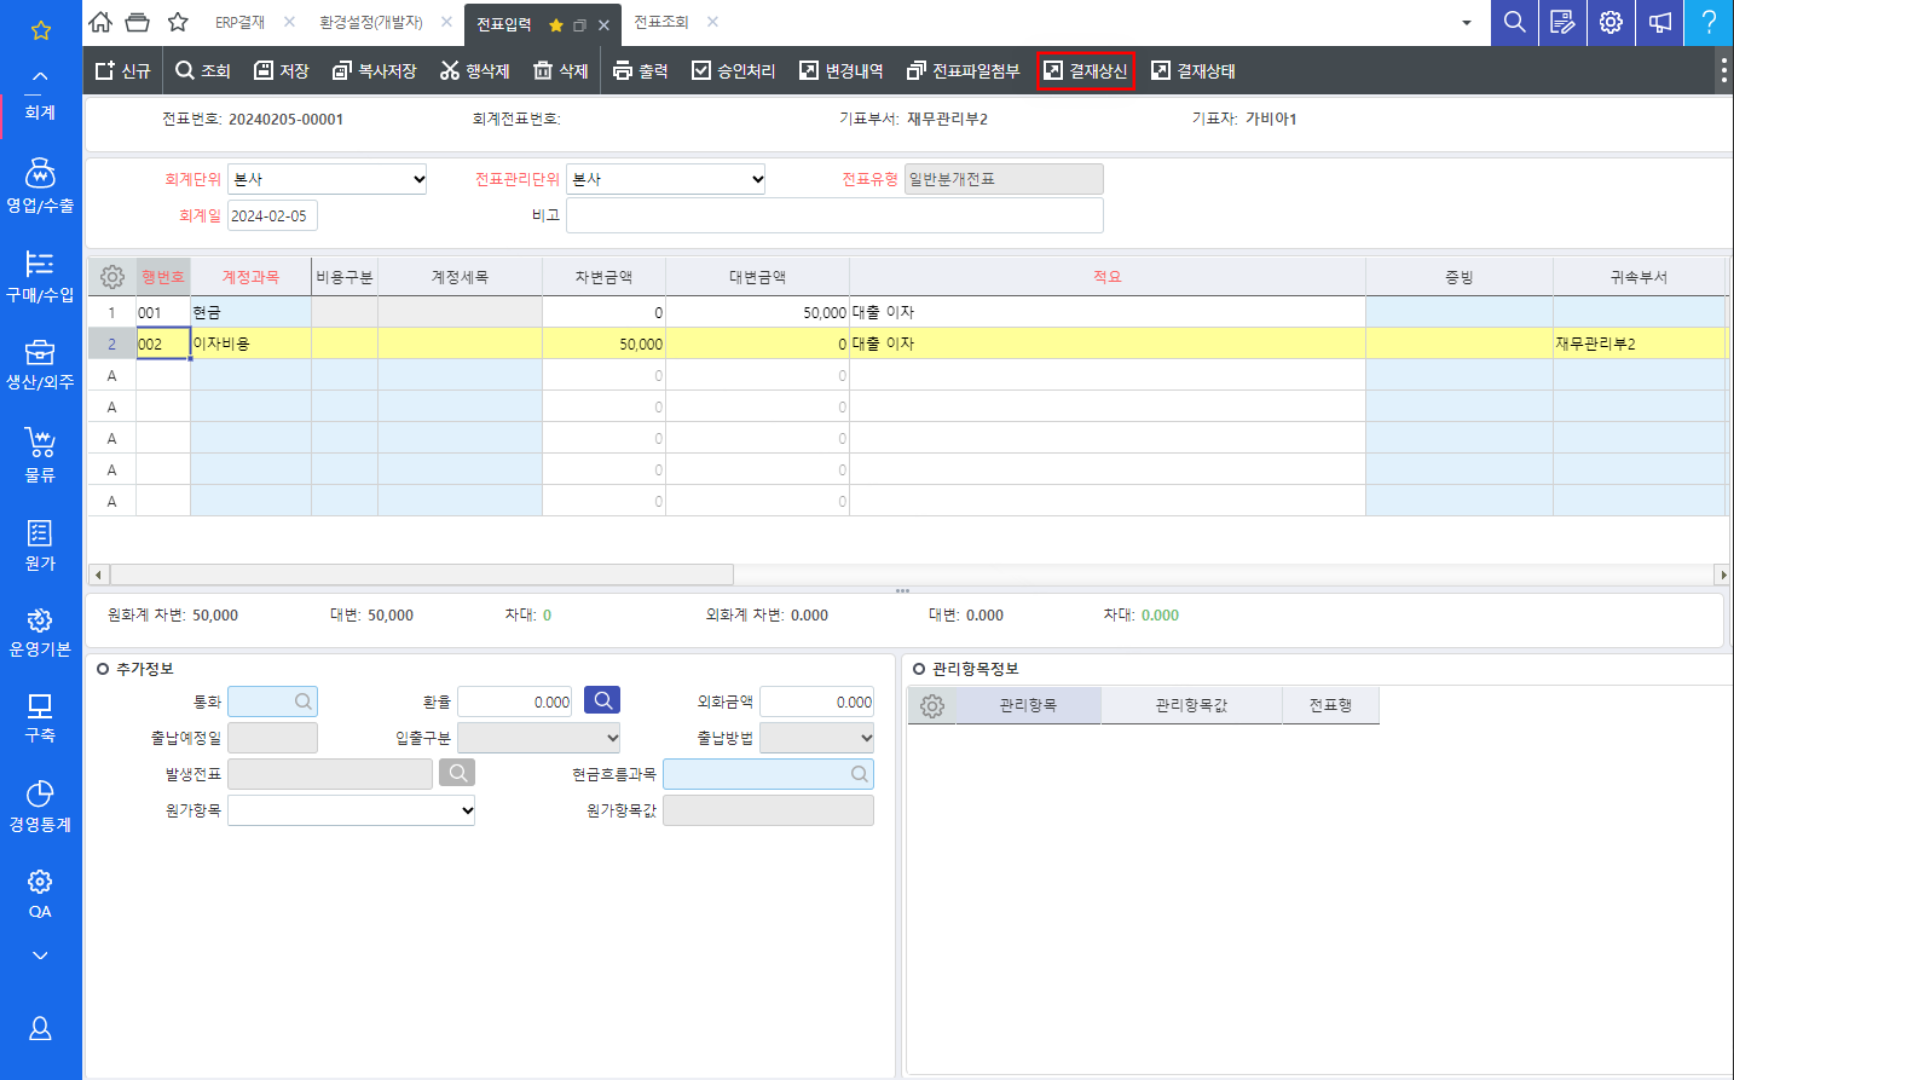Click 변경내역 change history button
The height and width of the screenshot is (1080, 1920).
pos(841,71)
